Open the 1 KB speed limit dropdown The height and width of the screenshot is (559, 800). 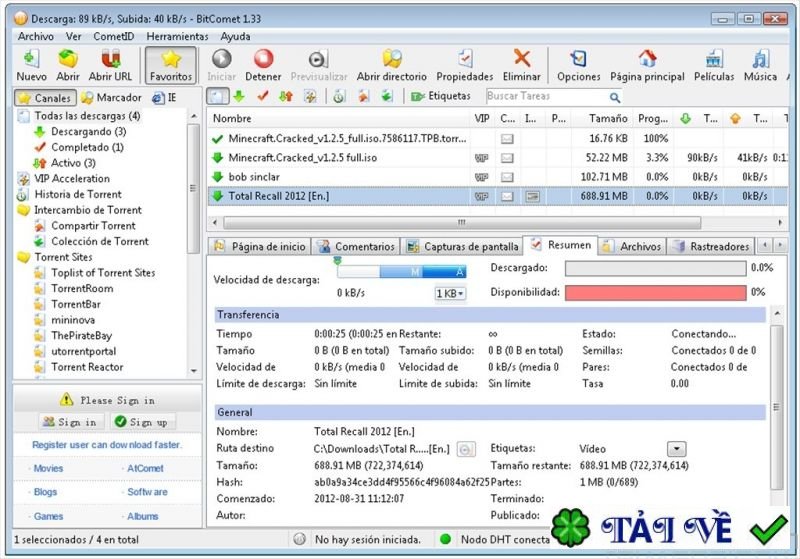point(450,293)
